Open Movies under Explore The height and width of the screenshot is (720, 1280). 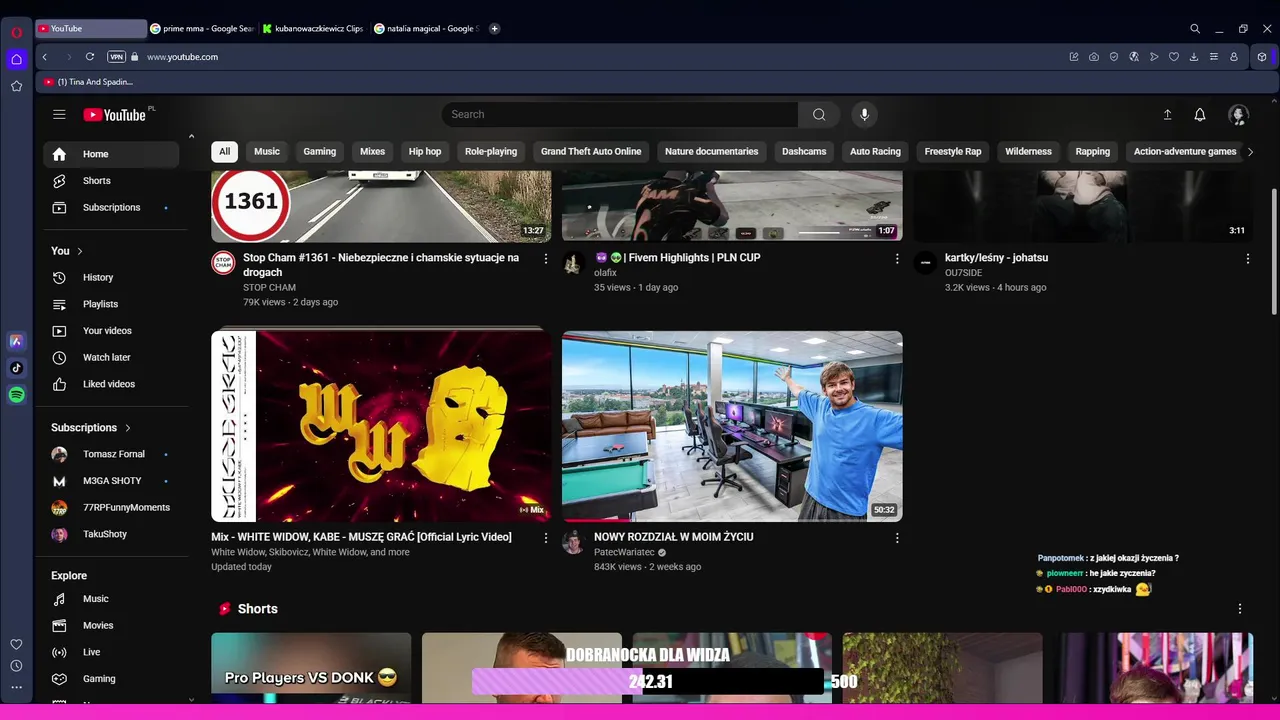111,626
